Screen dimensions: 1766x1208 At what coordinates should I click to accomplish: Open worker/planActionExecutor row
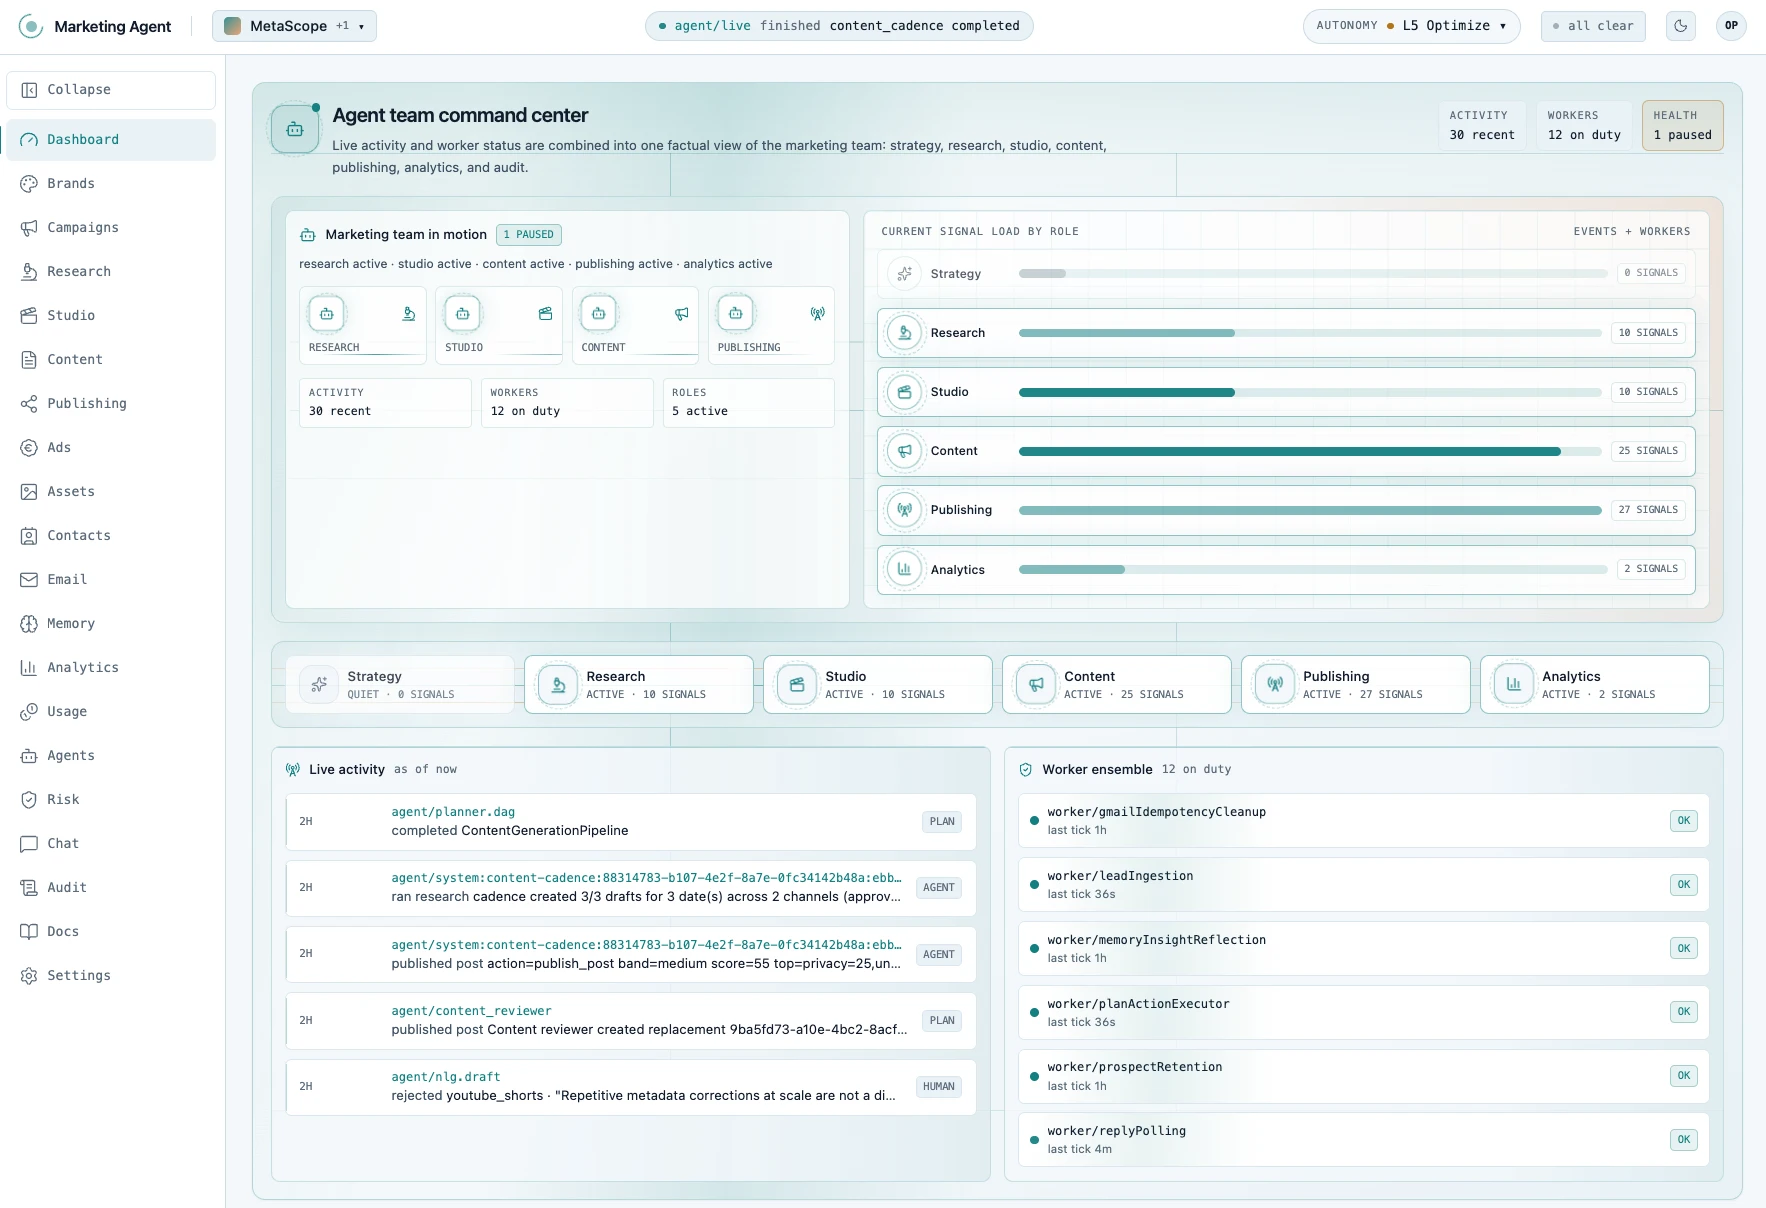(x=1364, y=1013)
